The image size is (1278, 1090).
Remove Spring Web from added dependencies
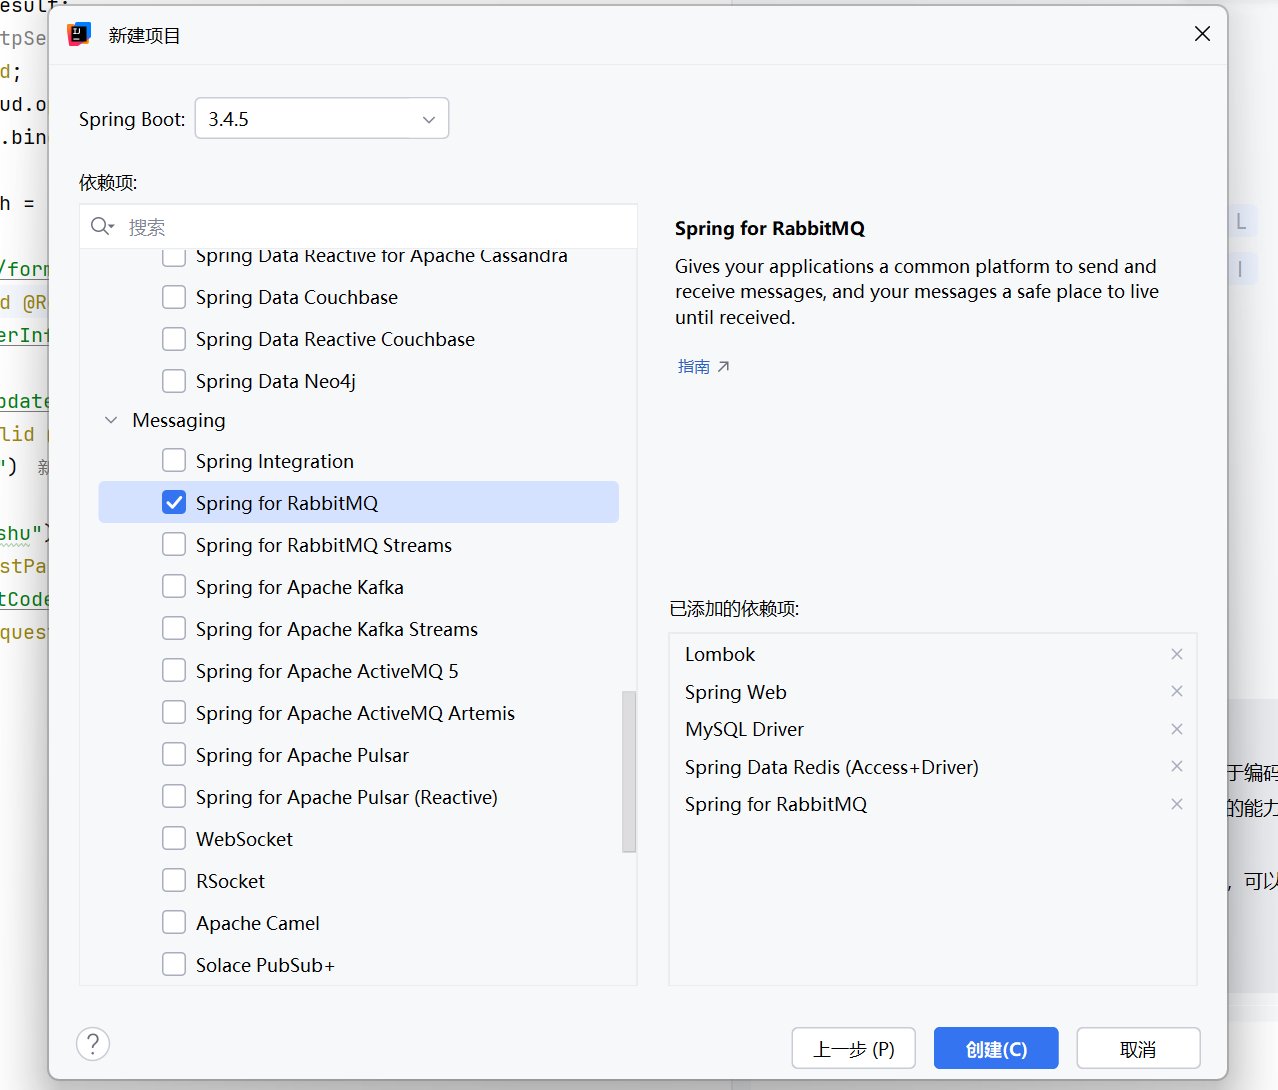1177,691
